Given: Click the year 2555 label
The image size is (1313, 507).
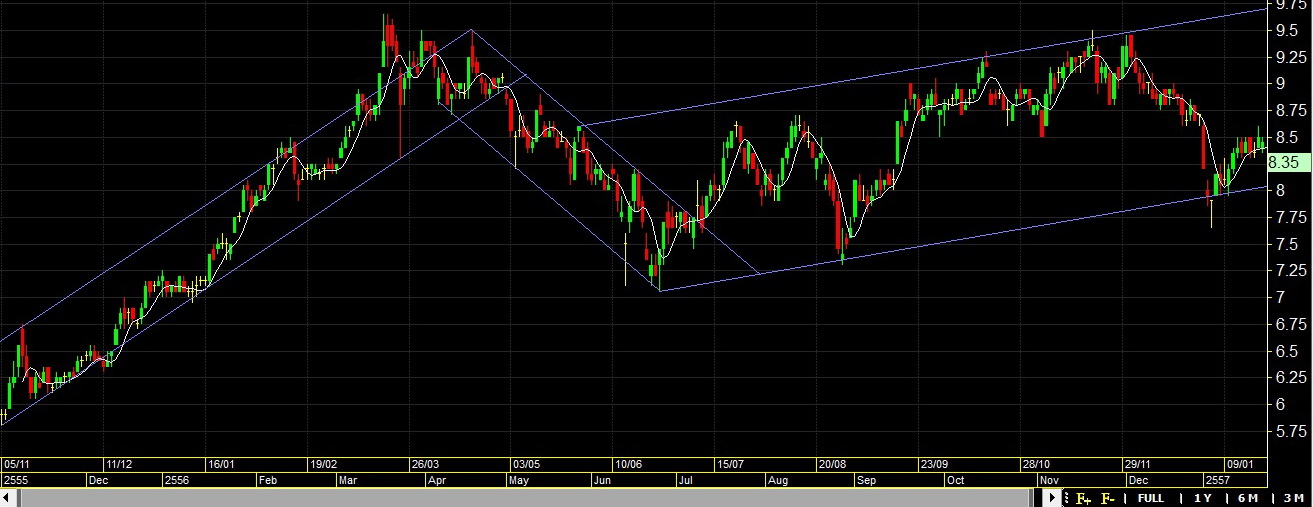Looking at the screenshot, I should 17,481.
